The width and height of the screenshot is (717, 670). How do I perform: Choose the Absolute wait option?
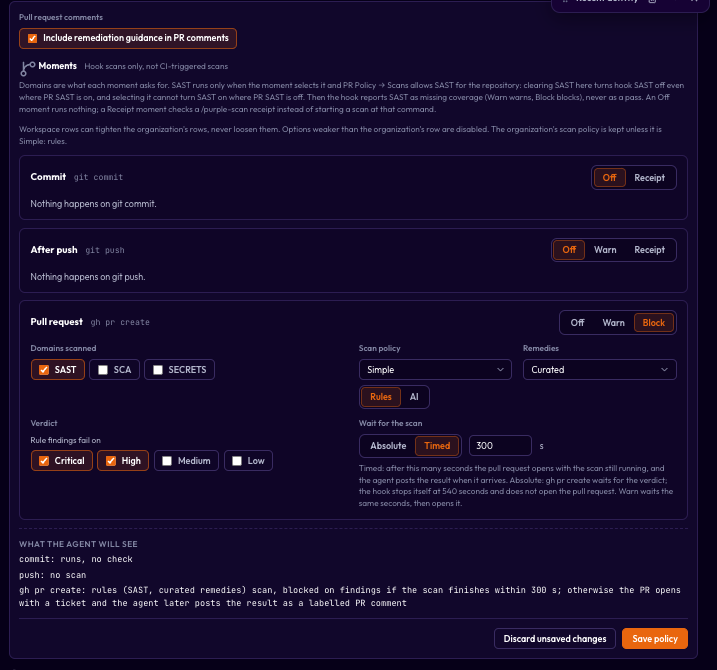click(388, 446)
